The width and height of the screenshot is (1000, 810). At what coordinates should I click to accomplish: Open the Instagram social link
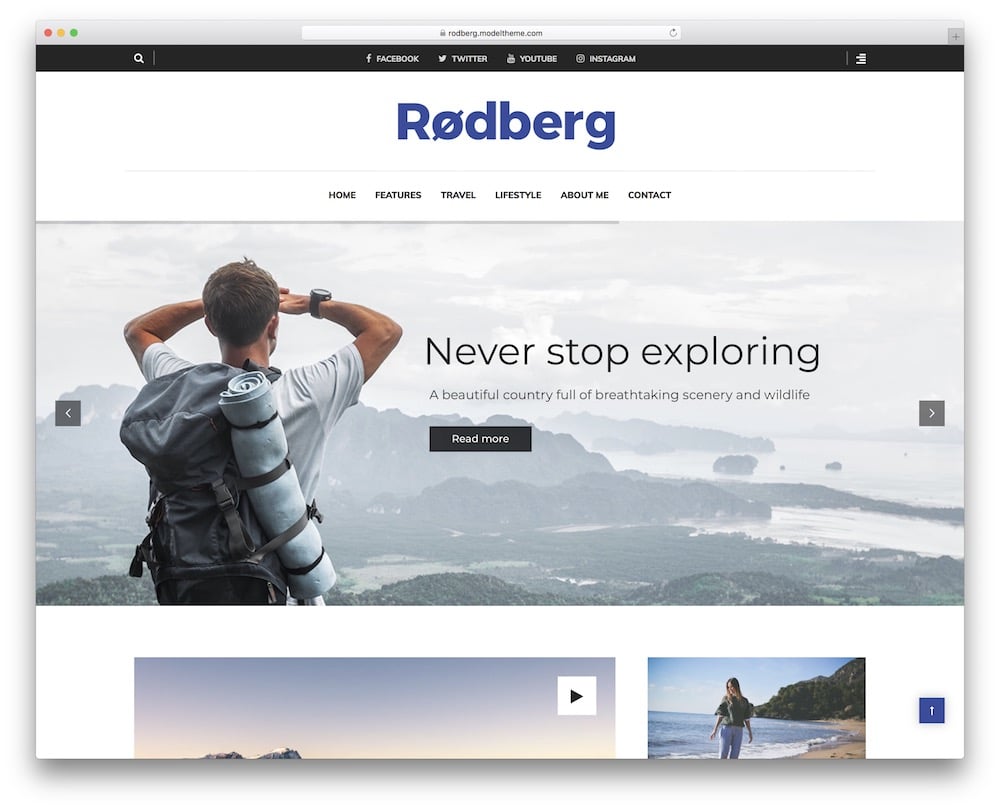coord(606,59)
